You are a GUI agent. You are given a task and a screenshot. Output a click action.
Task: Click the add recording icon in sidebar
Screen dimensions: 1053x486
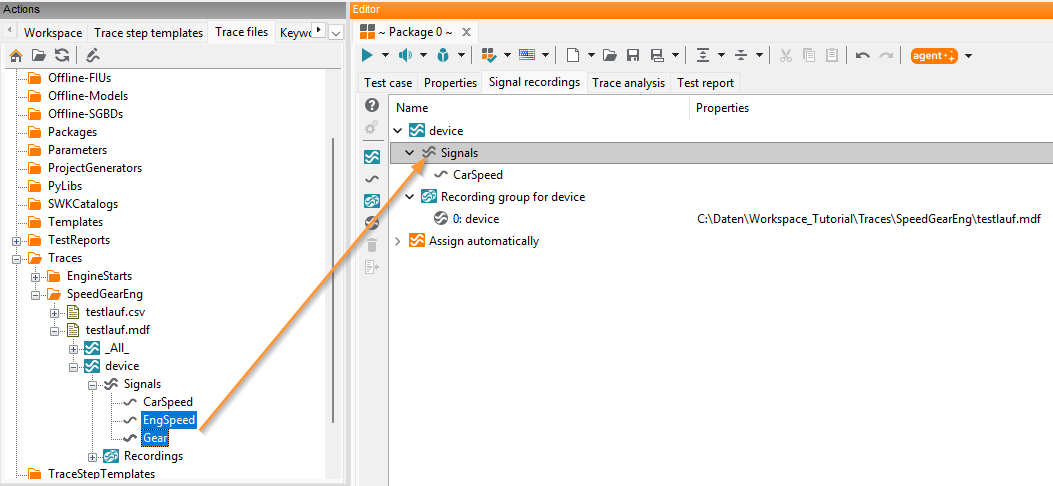[371, 223]
